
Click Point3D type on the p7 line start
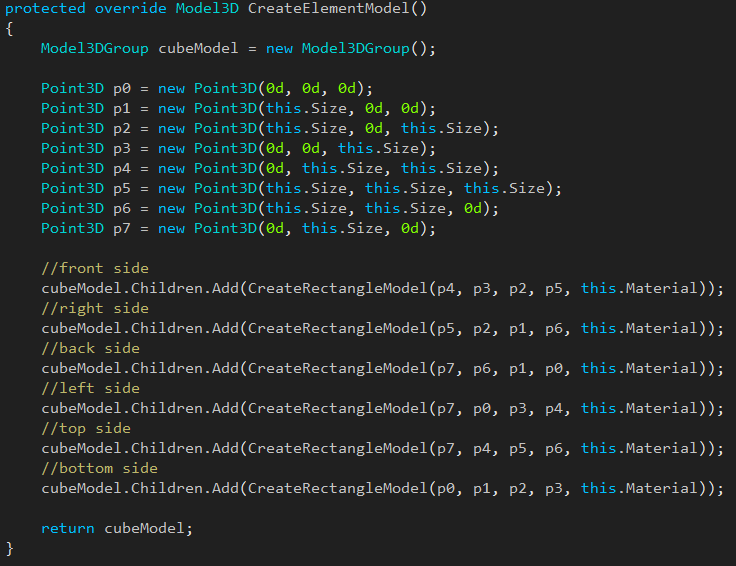(72, 229)
